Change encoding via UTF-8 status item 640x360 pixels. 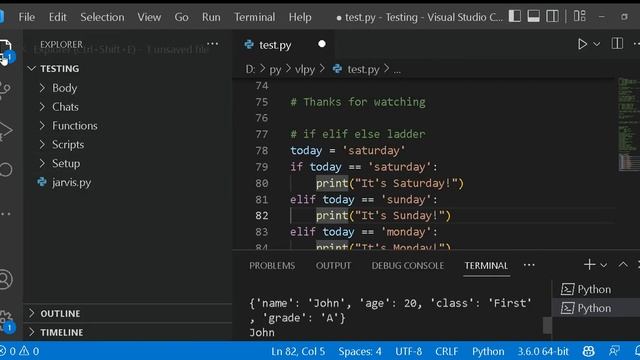point(409,351)
